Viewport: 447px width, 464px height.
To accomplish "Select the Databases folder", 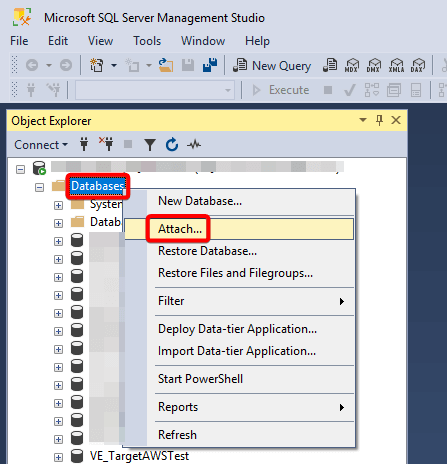I will coord(97,186).
